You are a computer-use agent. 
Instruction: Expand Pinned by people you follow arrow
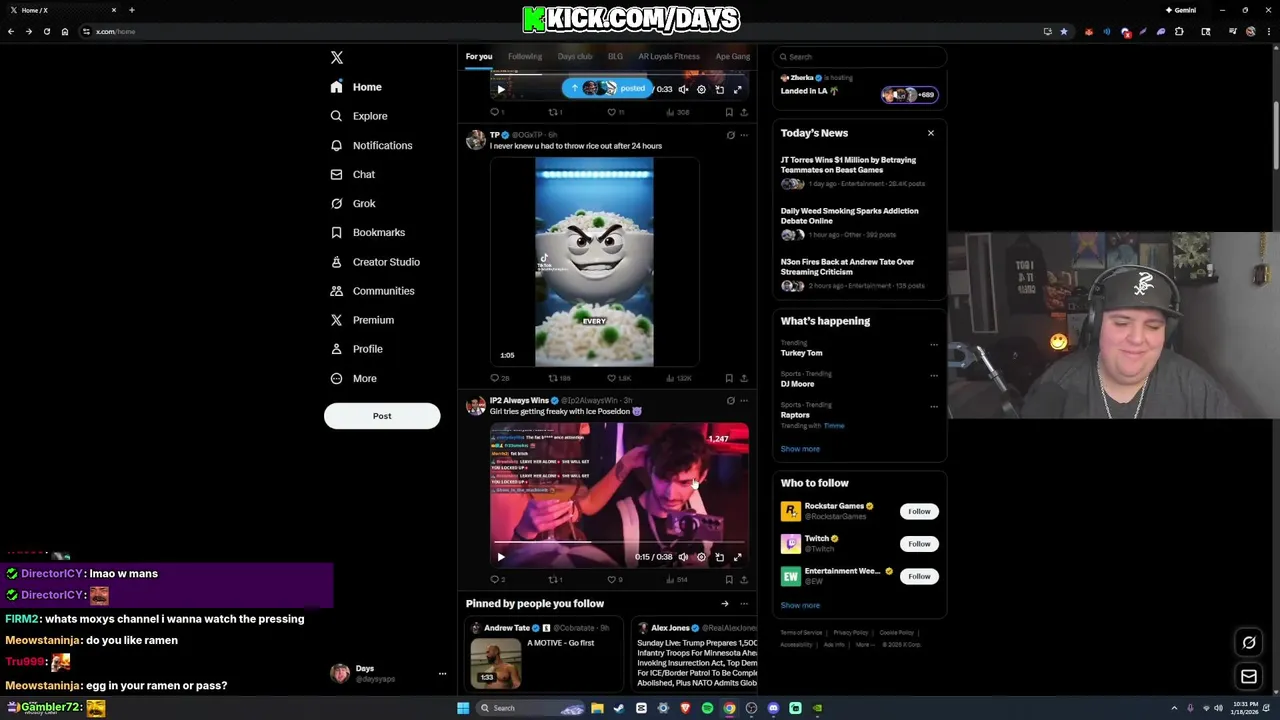click(x=725, y=604)
